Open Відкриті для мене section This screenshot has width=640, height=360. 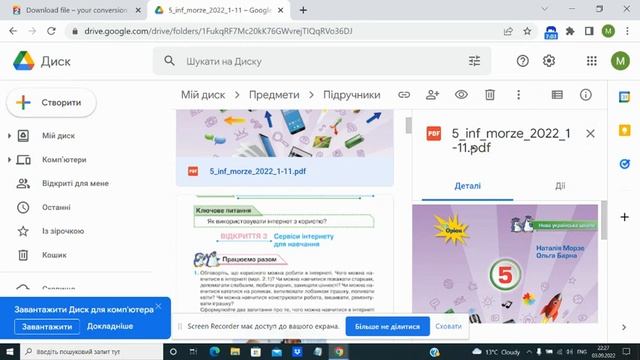[x=75, y=183]
